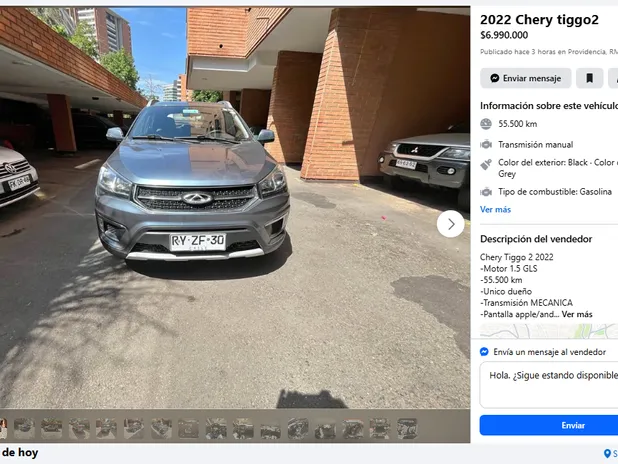
Task: Send message with blue Enviar button
Action: point(549,425)
